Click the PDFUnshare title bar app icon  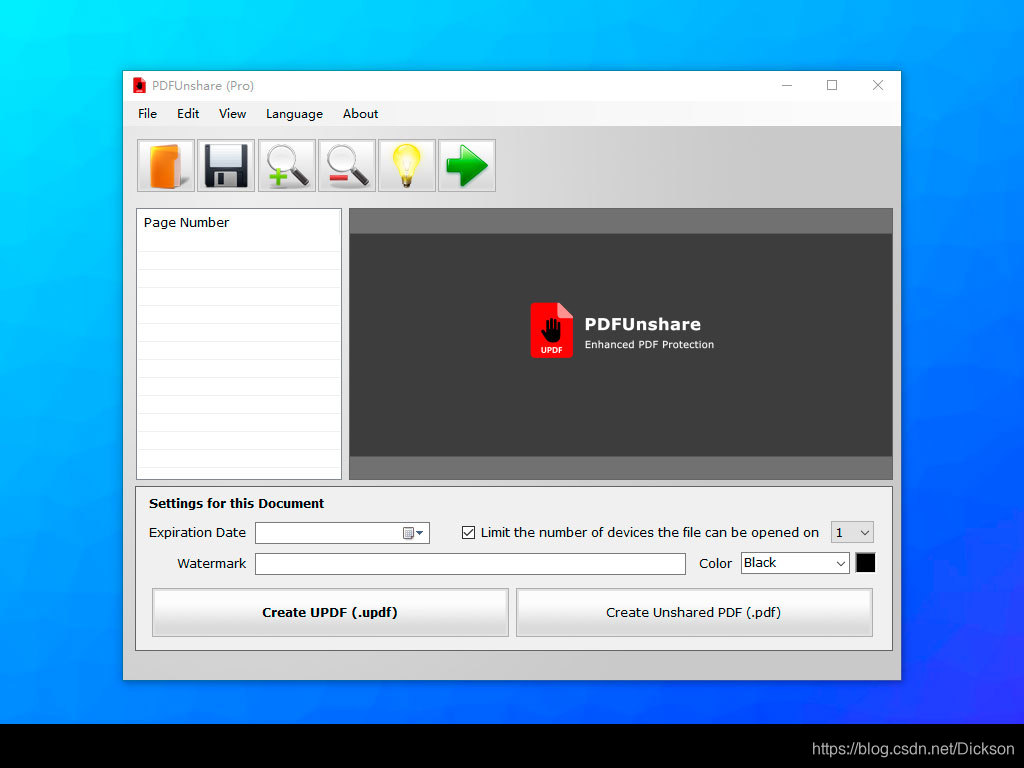coord(139,86)
